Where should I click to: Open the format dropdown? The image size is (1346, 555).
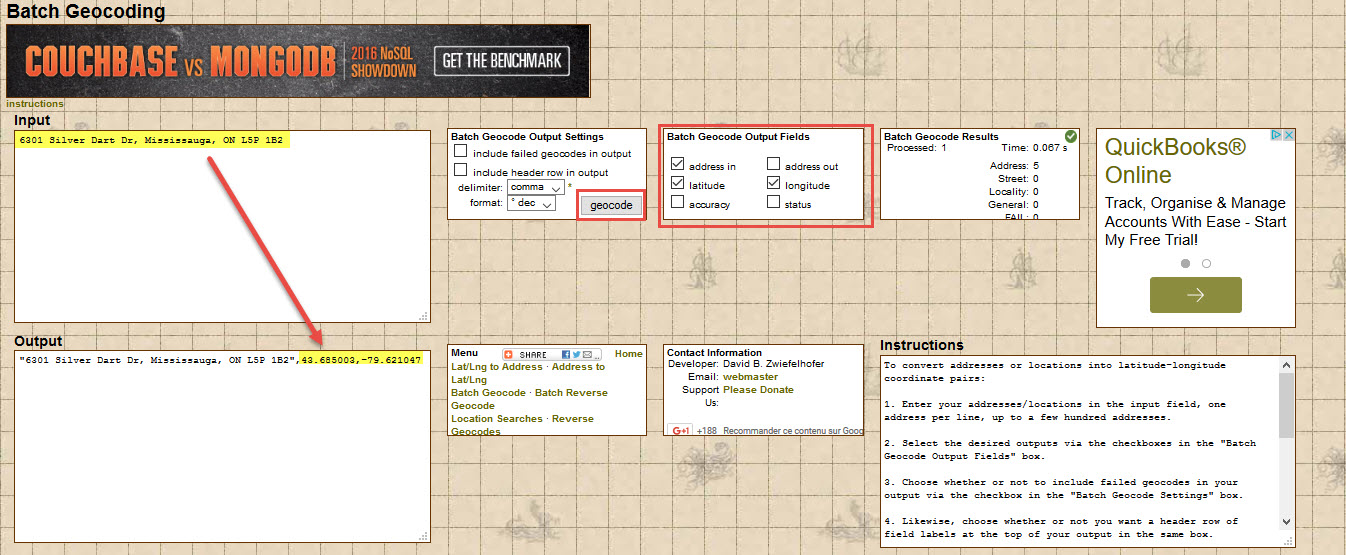pyautogui.click(x=531, y=203)
